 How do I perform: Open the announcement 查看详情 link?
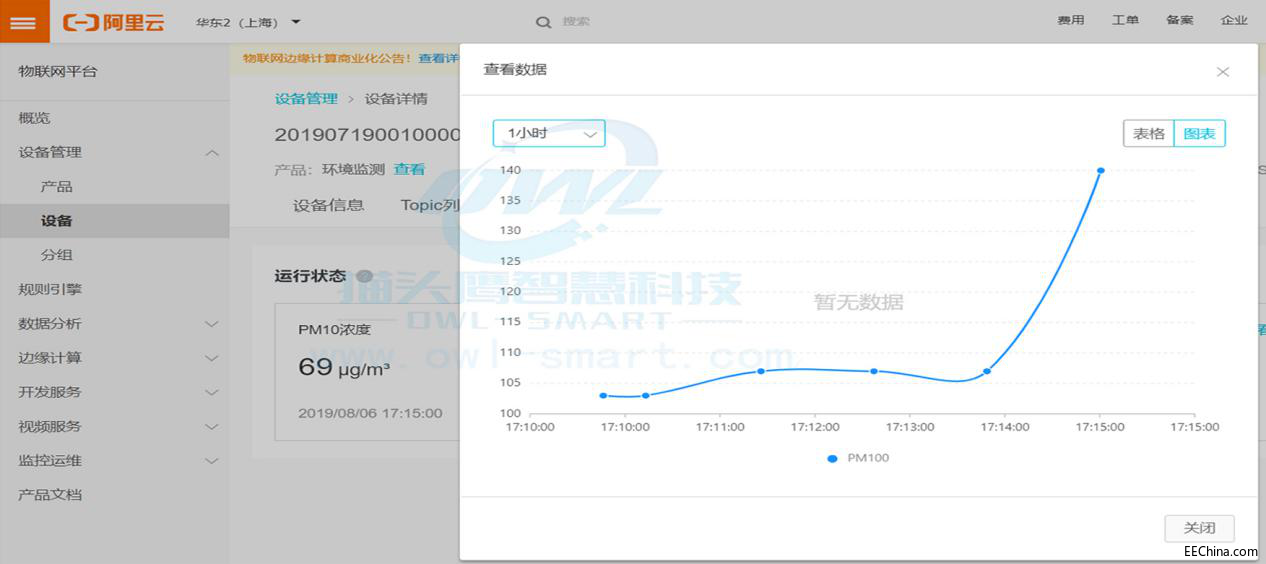pos(439,58)
